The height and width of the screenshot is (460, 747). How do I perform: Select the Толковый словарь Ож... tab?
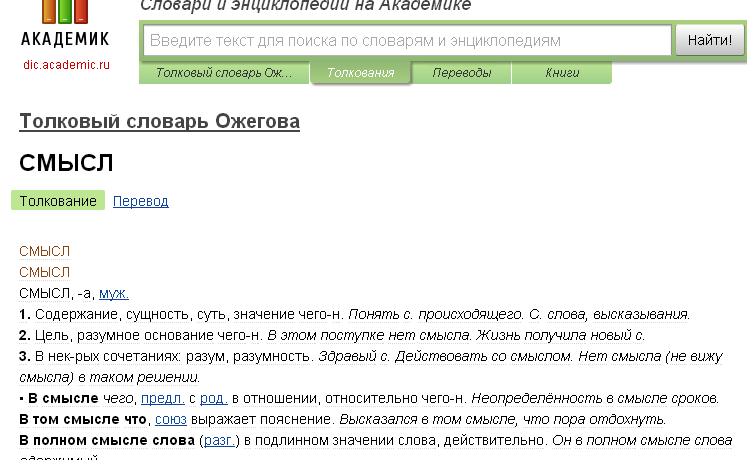click(224, 73)
